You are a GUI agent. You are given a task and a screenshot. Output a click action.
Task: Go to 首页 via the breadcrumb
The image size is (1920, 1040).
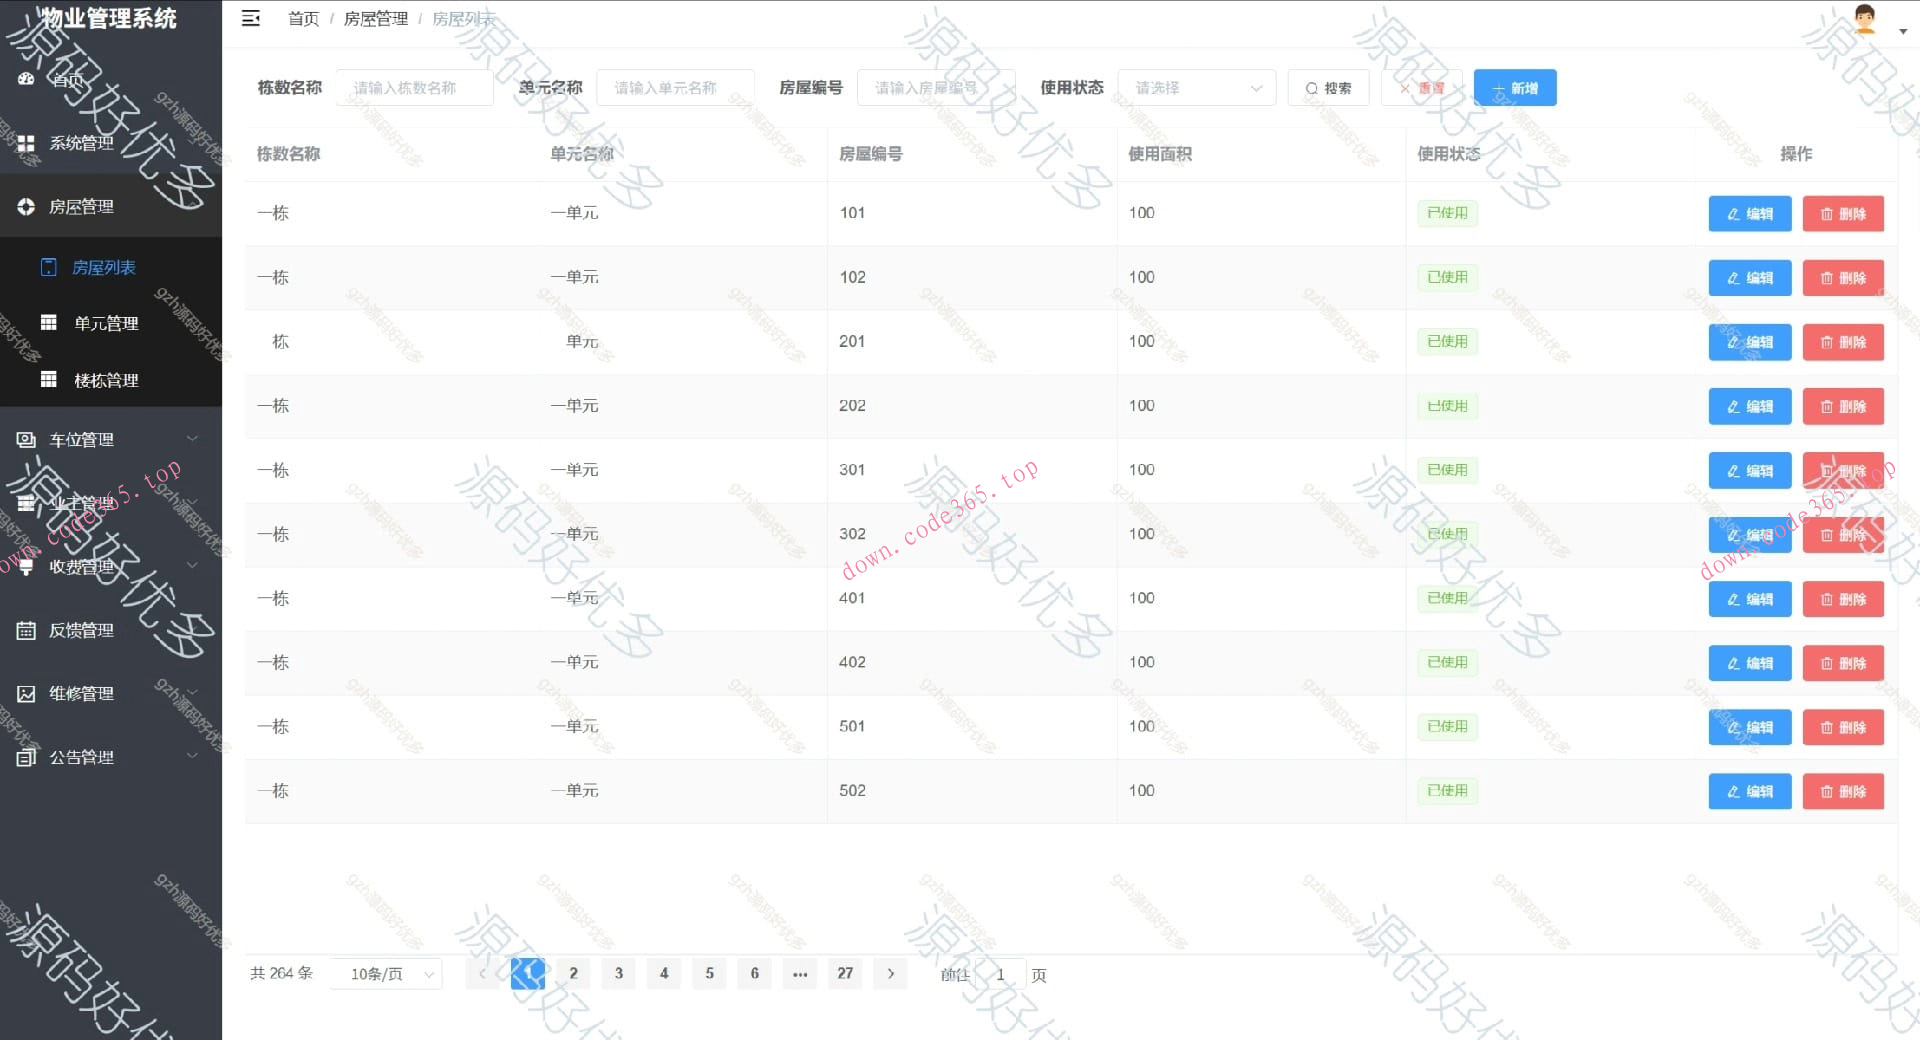point(303,18)
